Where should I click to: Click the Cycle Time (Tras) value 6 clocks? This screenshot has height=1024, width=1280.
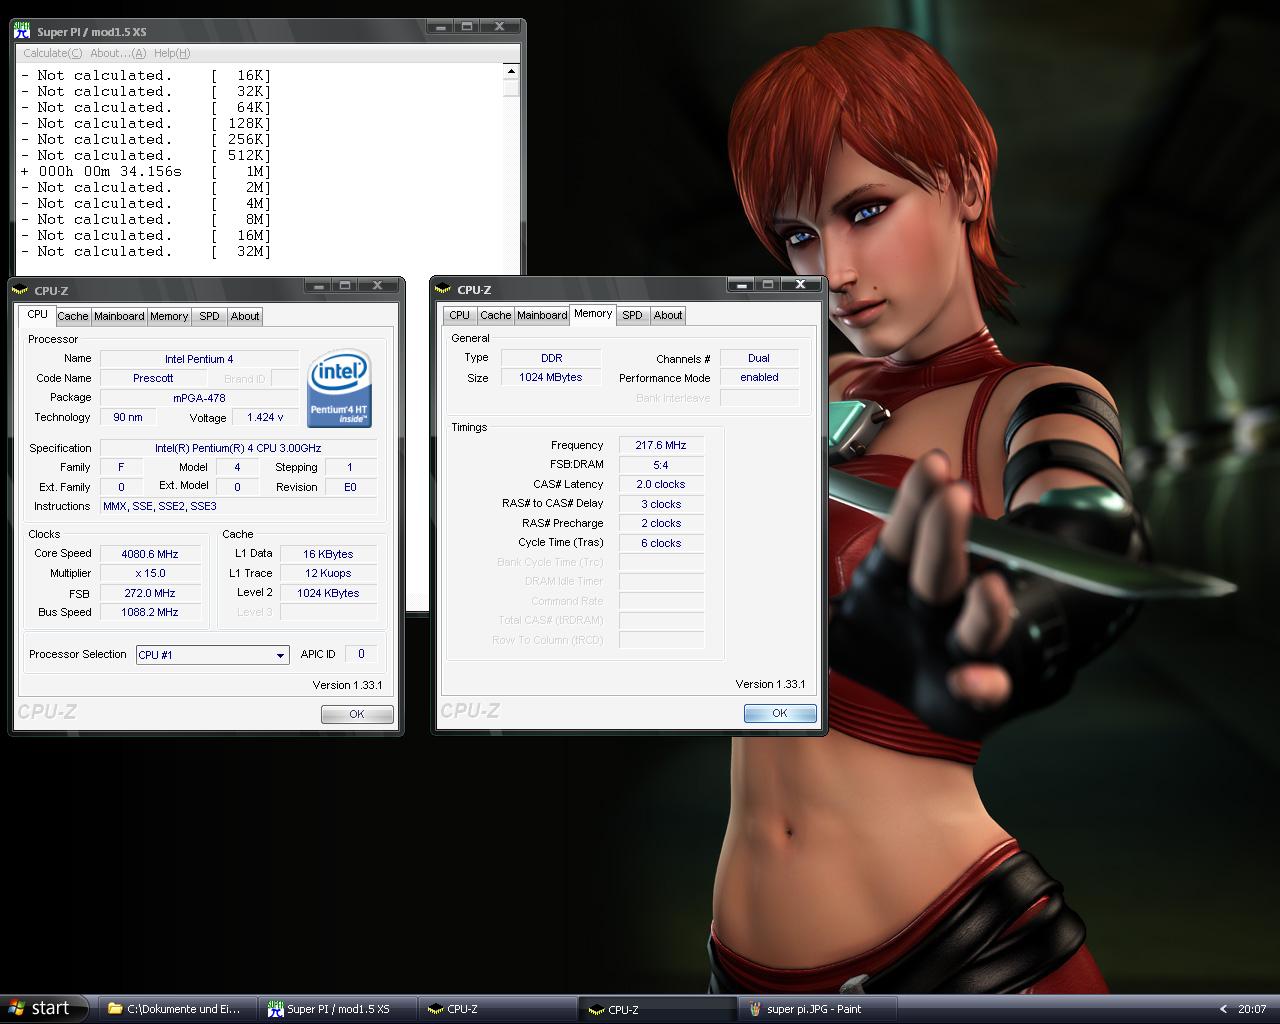[x=661, y=543]
